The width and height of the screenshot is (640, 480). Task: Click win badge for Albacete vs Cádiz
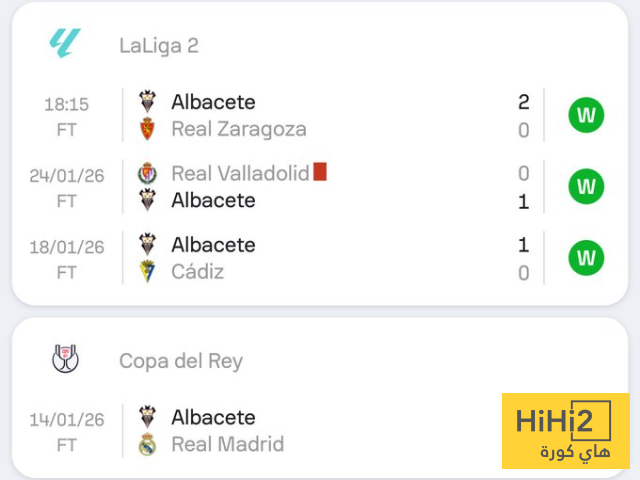pyautogui.click(x=586, y=258)
